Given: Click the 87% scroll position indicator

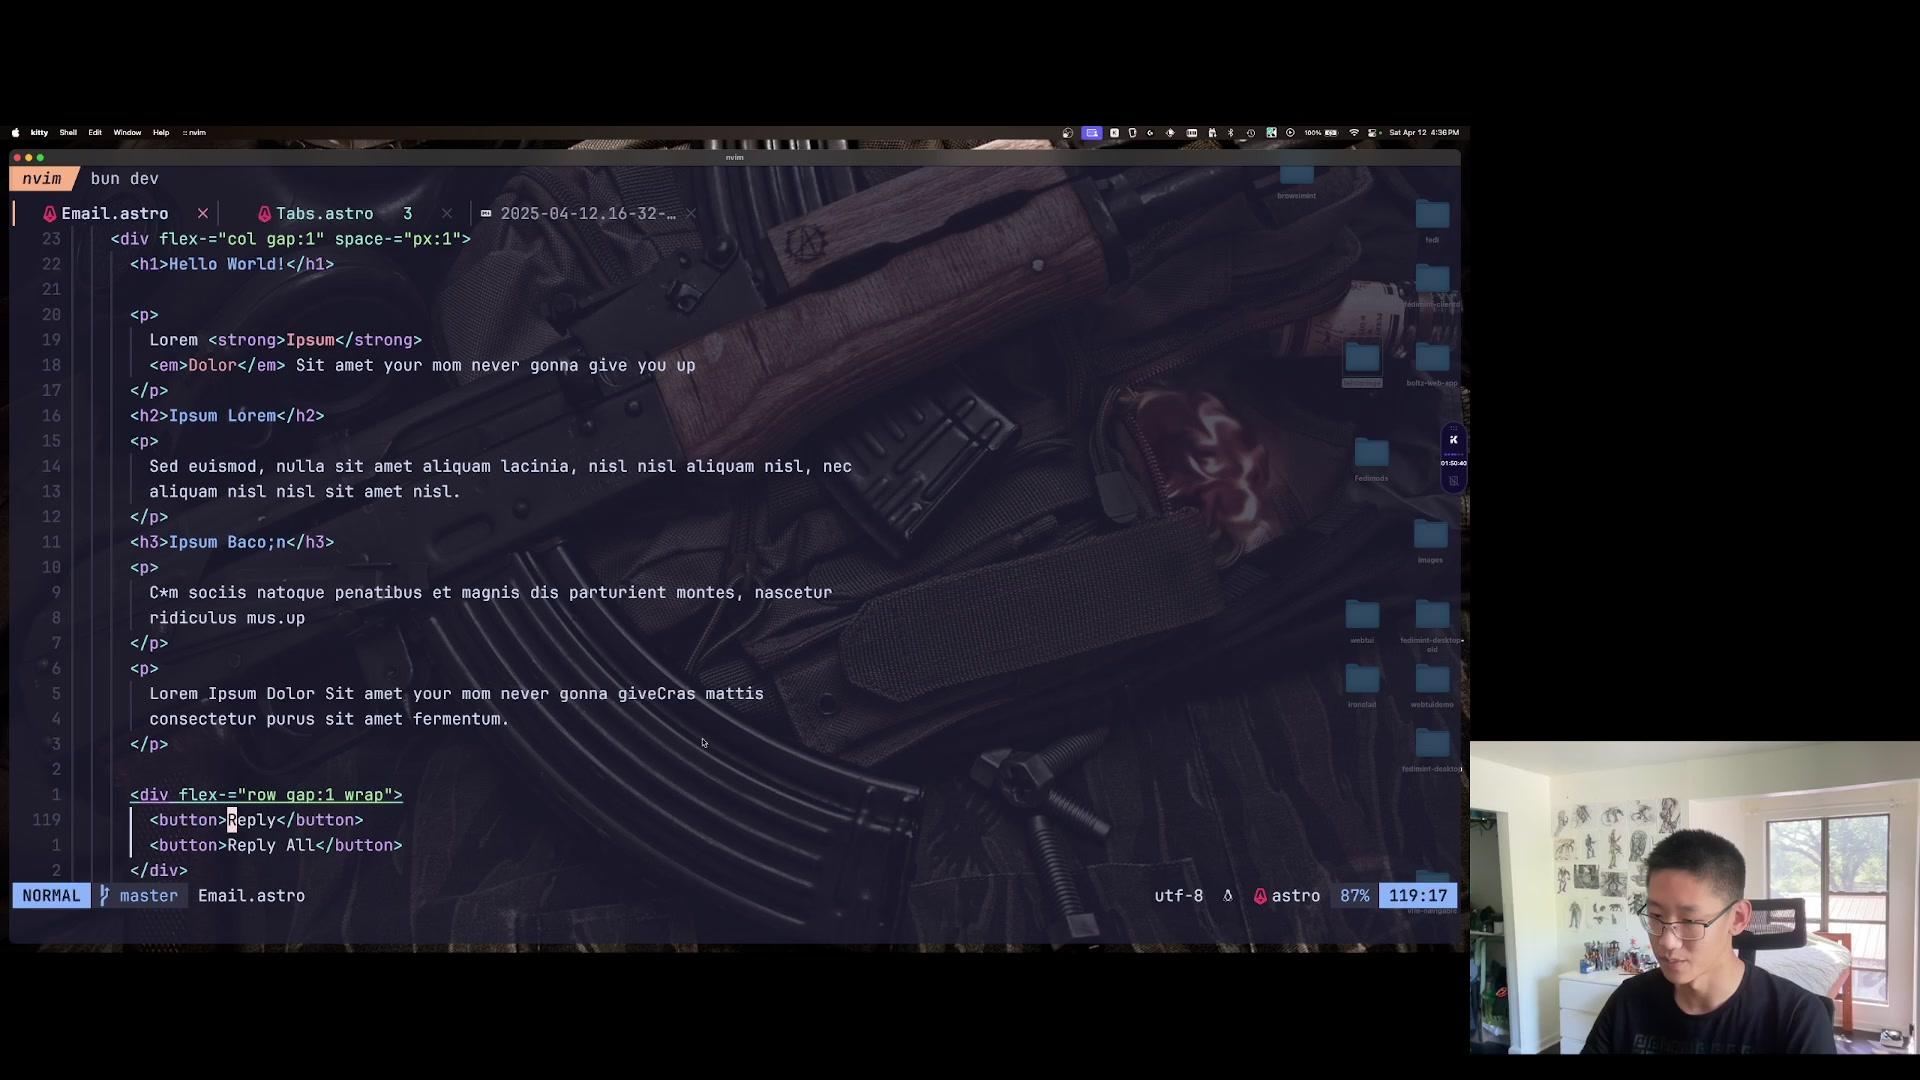Looking at the screenshot, I should pyautogui.click(x=1354, y=896).
